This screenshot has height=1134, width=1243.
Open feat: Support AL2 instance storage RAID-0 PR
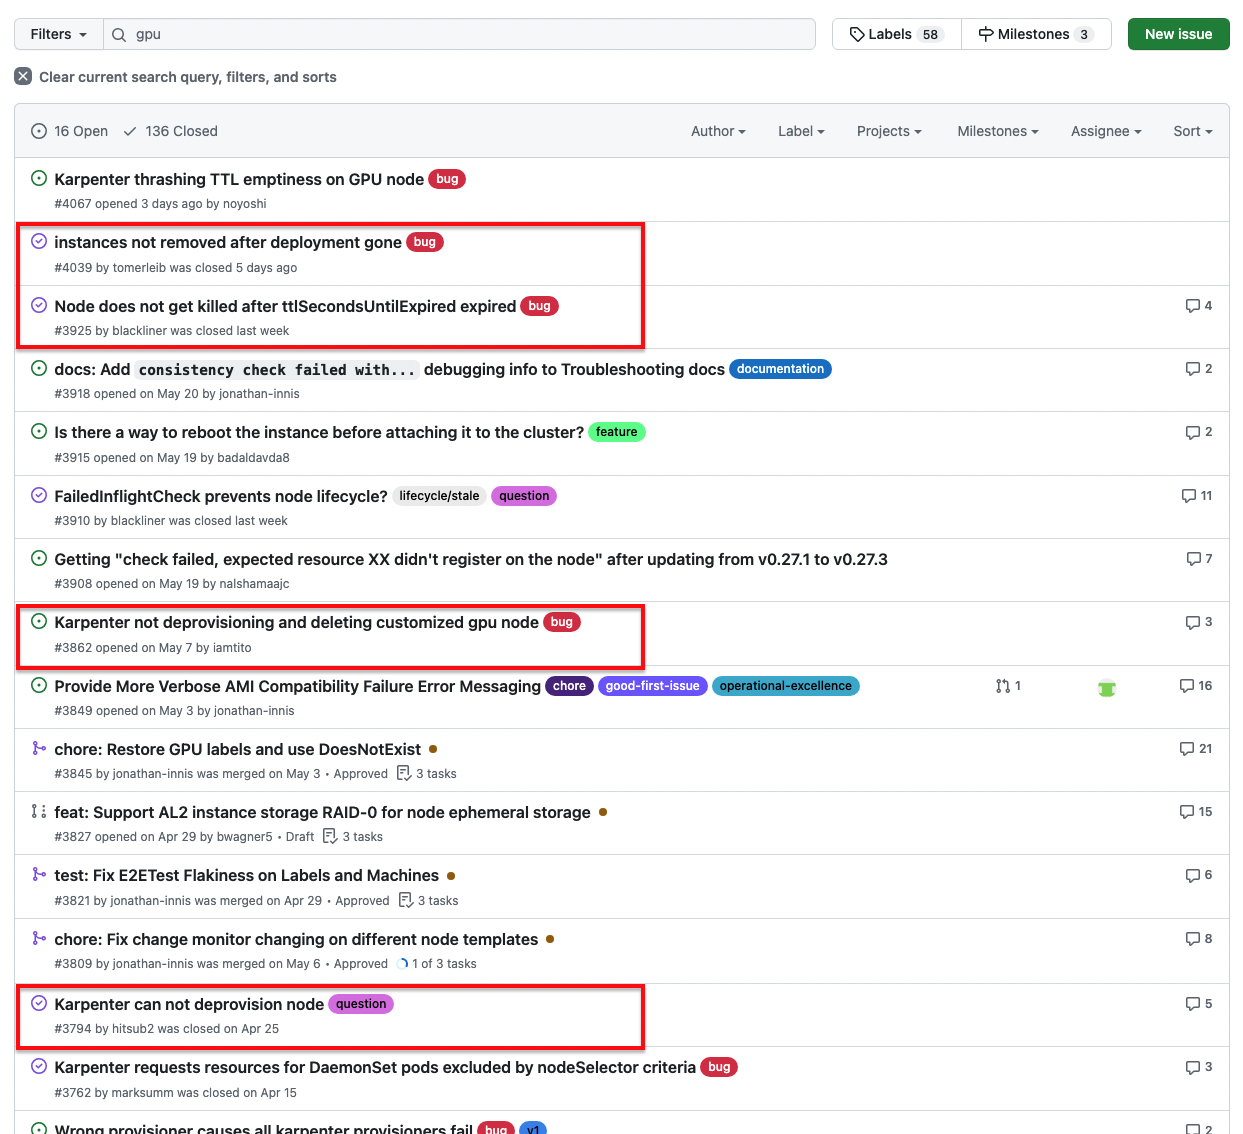click(x=322, y=812)
